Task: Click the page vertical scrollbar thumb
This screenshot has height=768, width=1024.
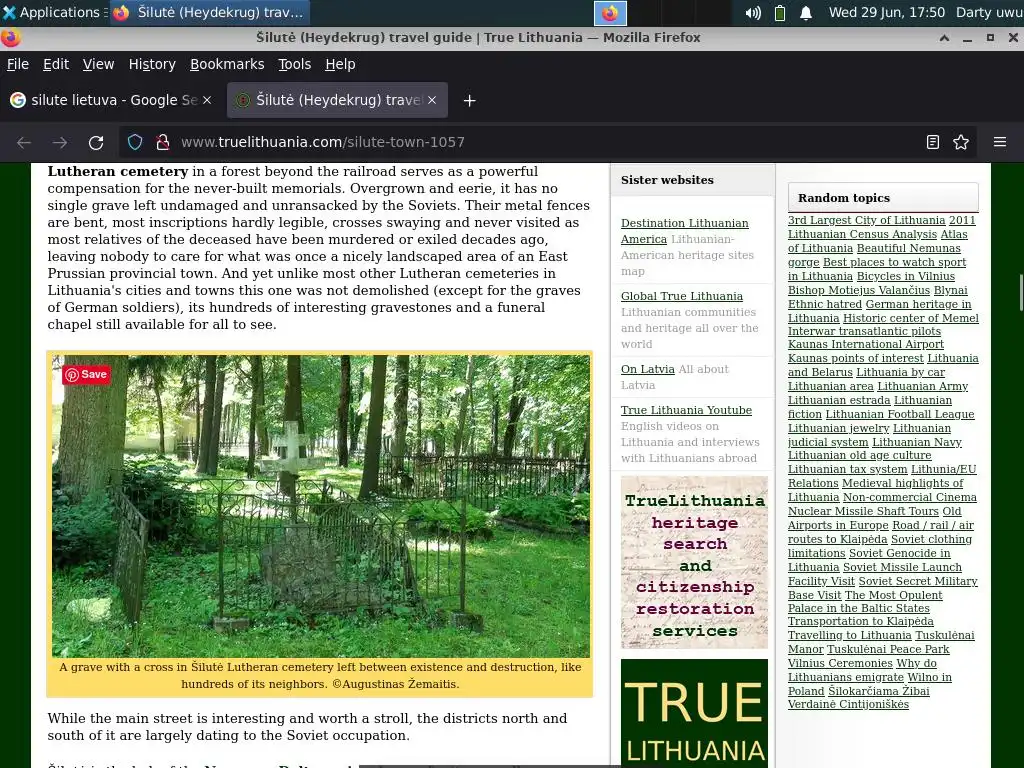Action: (1021, 293)
